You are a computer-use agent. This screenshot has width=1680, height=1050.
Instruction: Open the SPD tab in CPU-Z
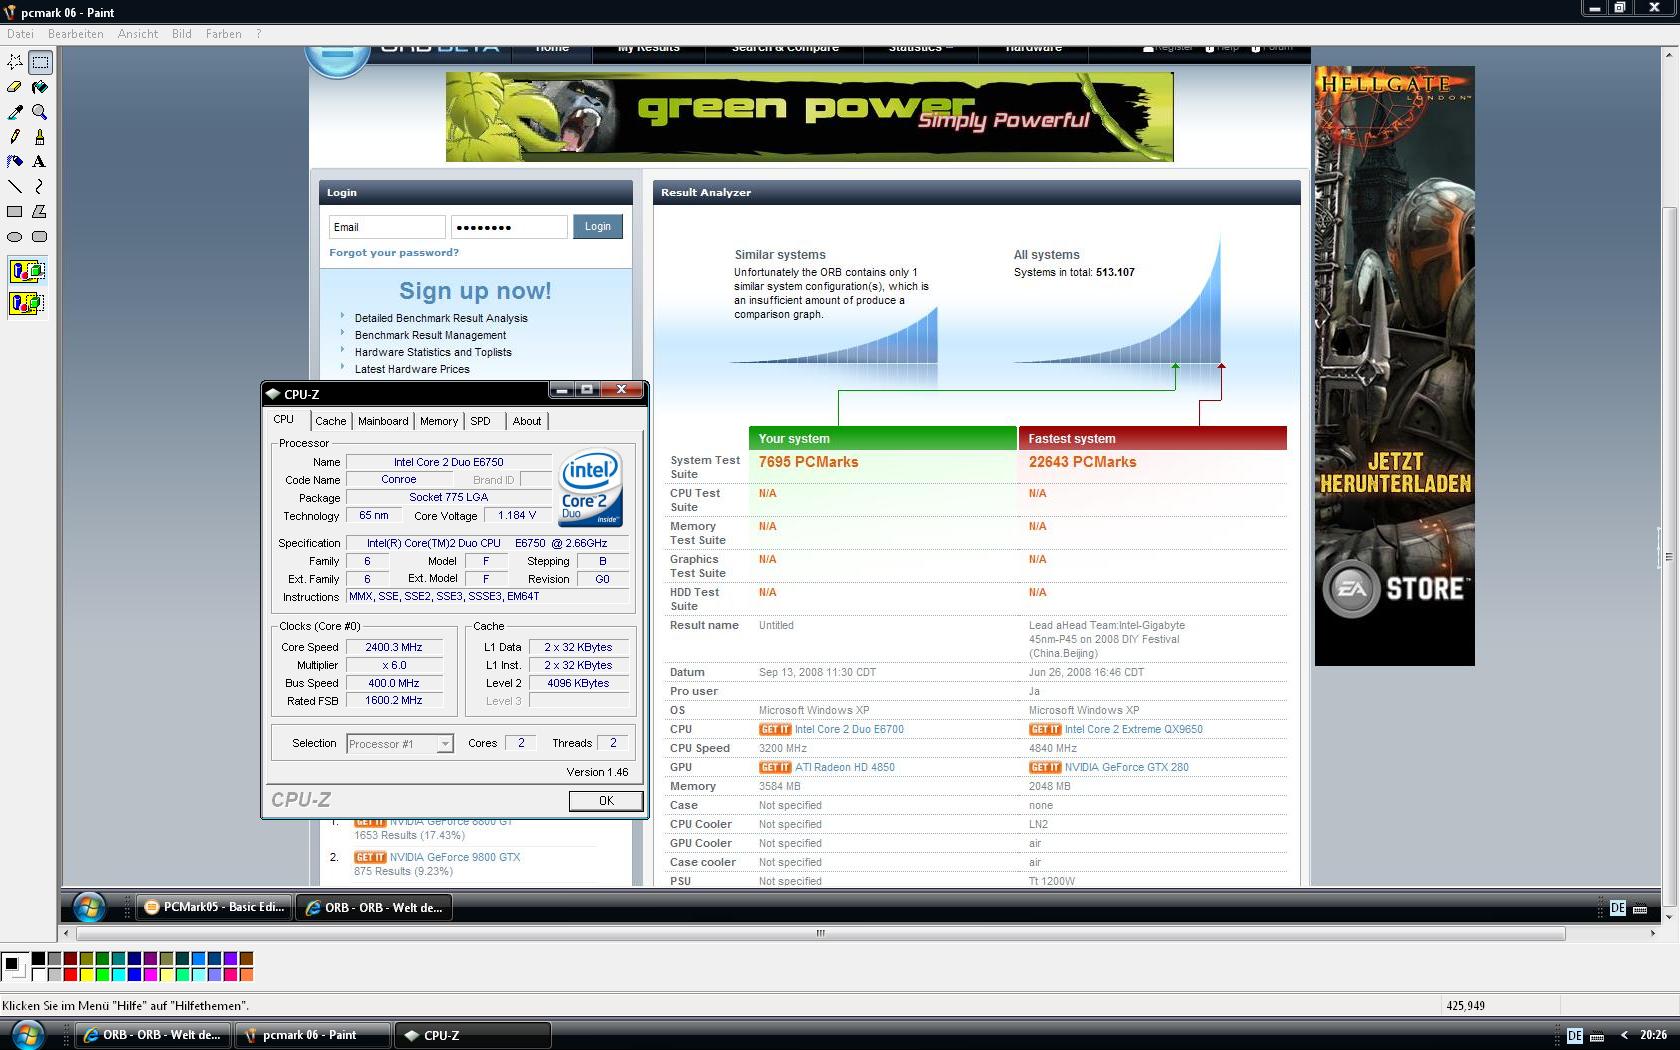pyautogui.click(x=481, y=421)
